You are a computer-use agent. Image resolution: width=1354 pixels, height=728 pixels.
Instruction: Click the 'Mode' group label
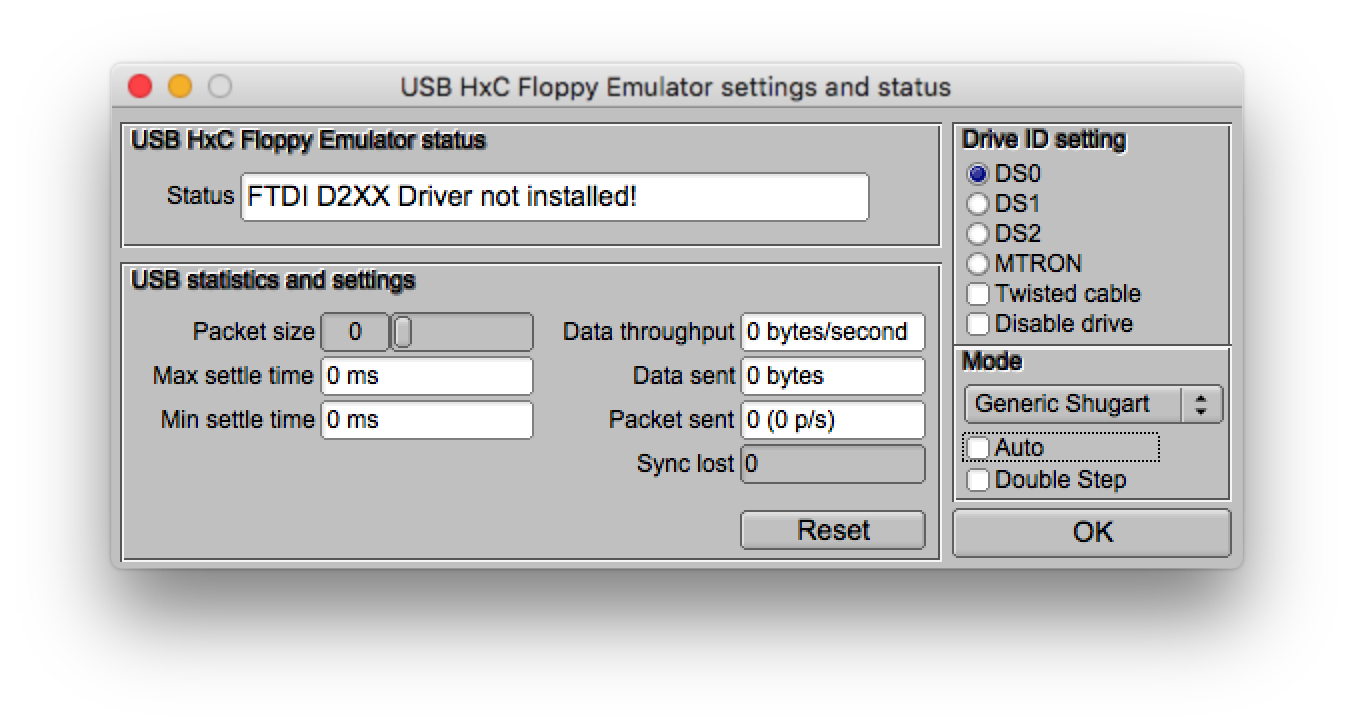pyautogui.click(x=992, y=360)
